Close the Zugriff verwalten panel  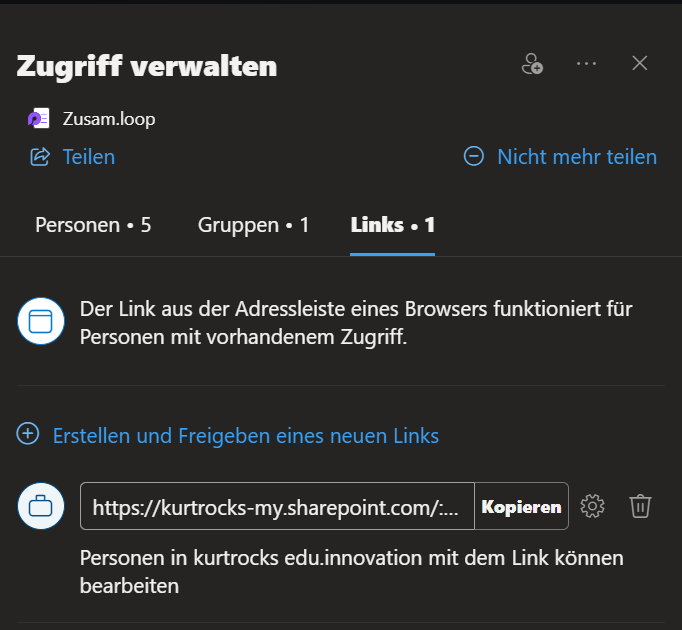(x=640, y=63)
